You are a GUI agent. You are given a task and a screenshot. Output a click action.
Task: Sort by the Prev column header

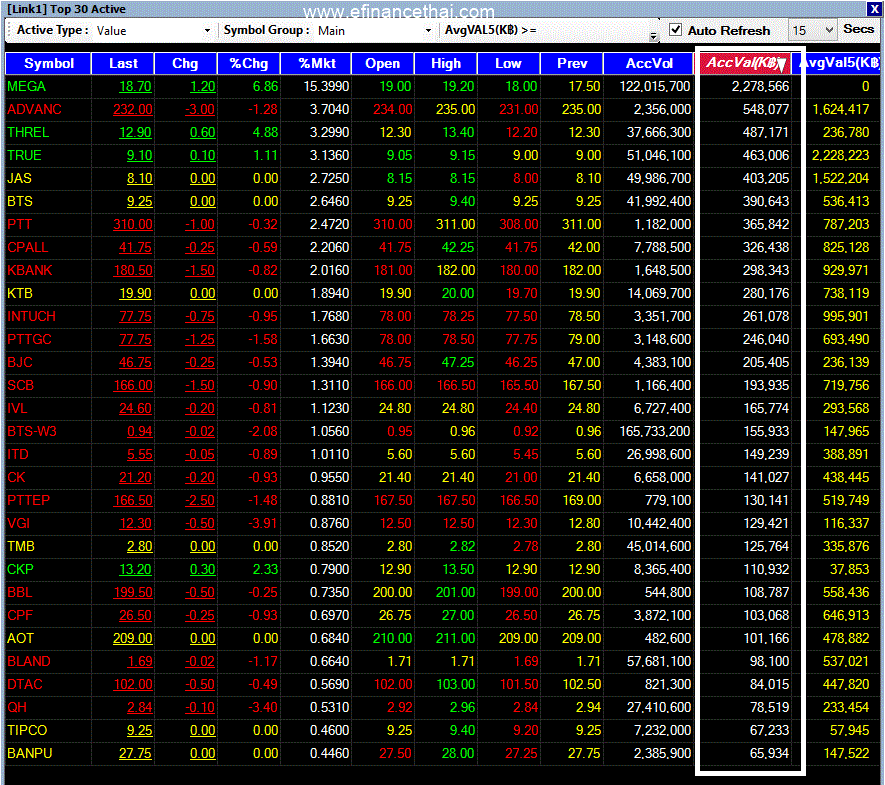572,63
